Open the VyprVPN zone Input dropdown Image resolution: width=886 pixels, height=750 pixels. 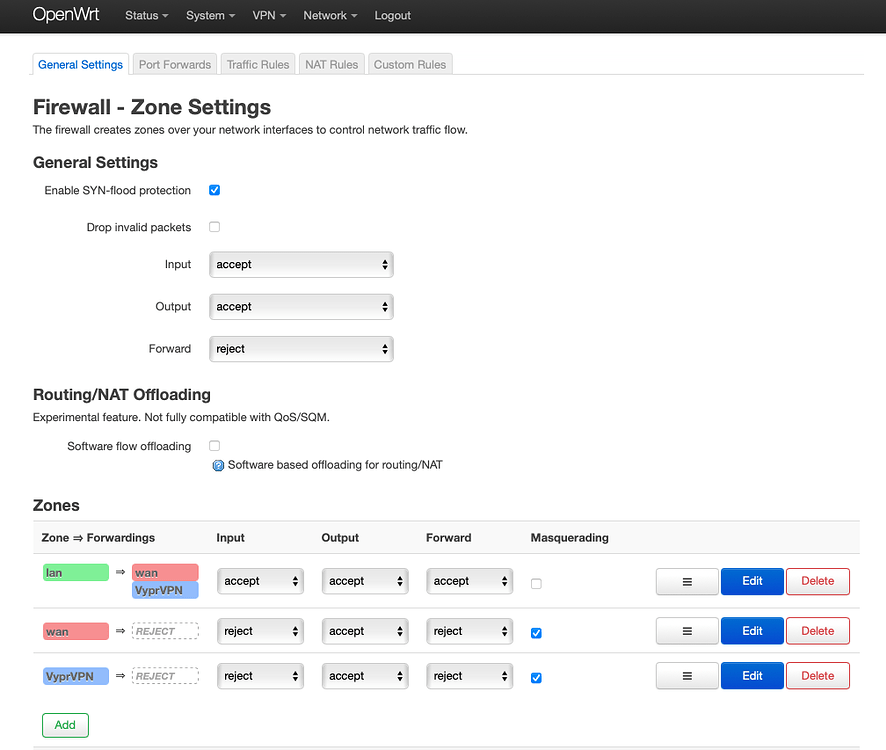(260, 676)
